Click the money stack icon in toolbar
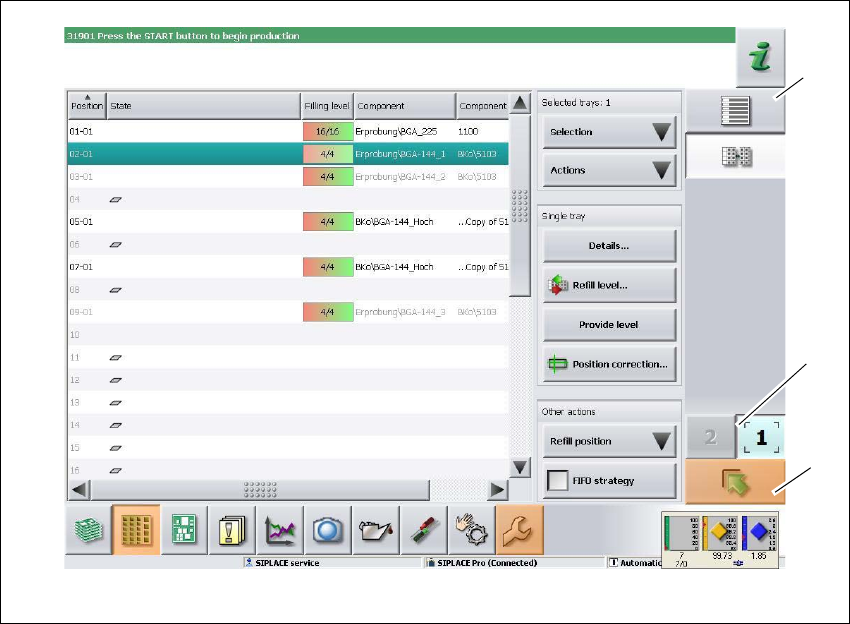 88,530
